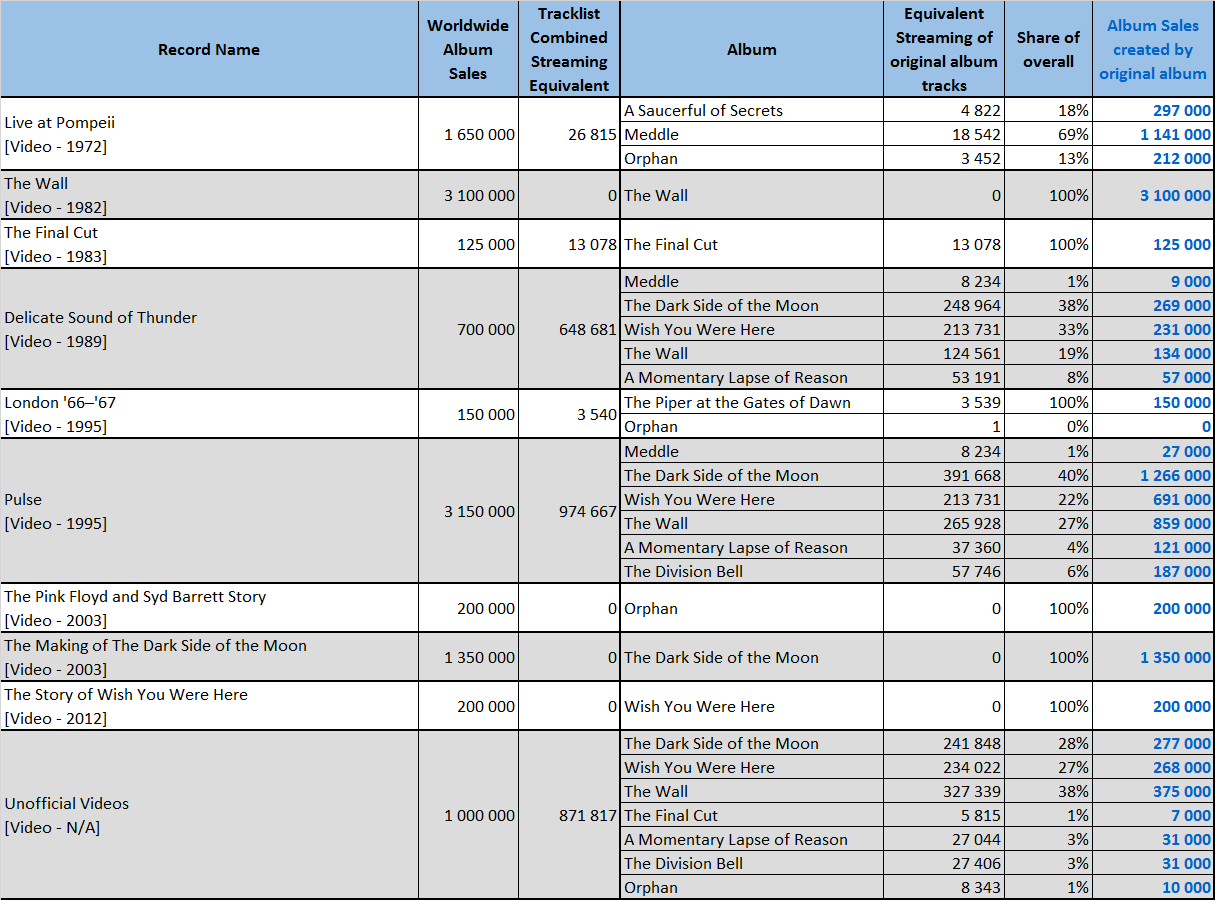Click the 3 540 streaming equivalent cell

coord(569,414)
